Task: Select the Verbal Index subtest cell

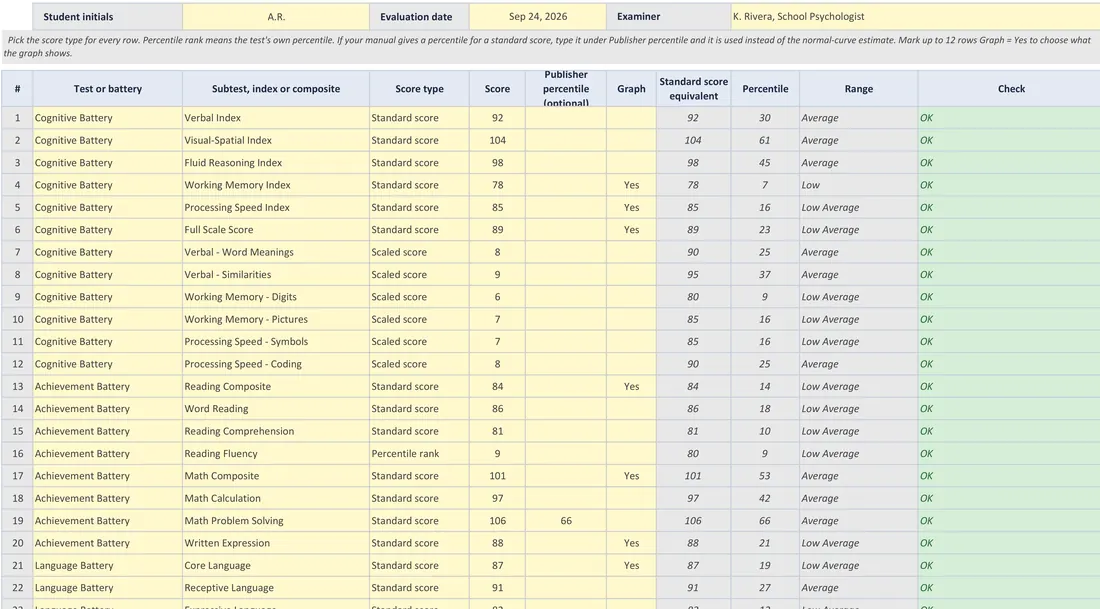Action: tap(276, 118)
